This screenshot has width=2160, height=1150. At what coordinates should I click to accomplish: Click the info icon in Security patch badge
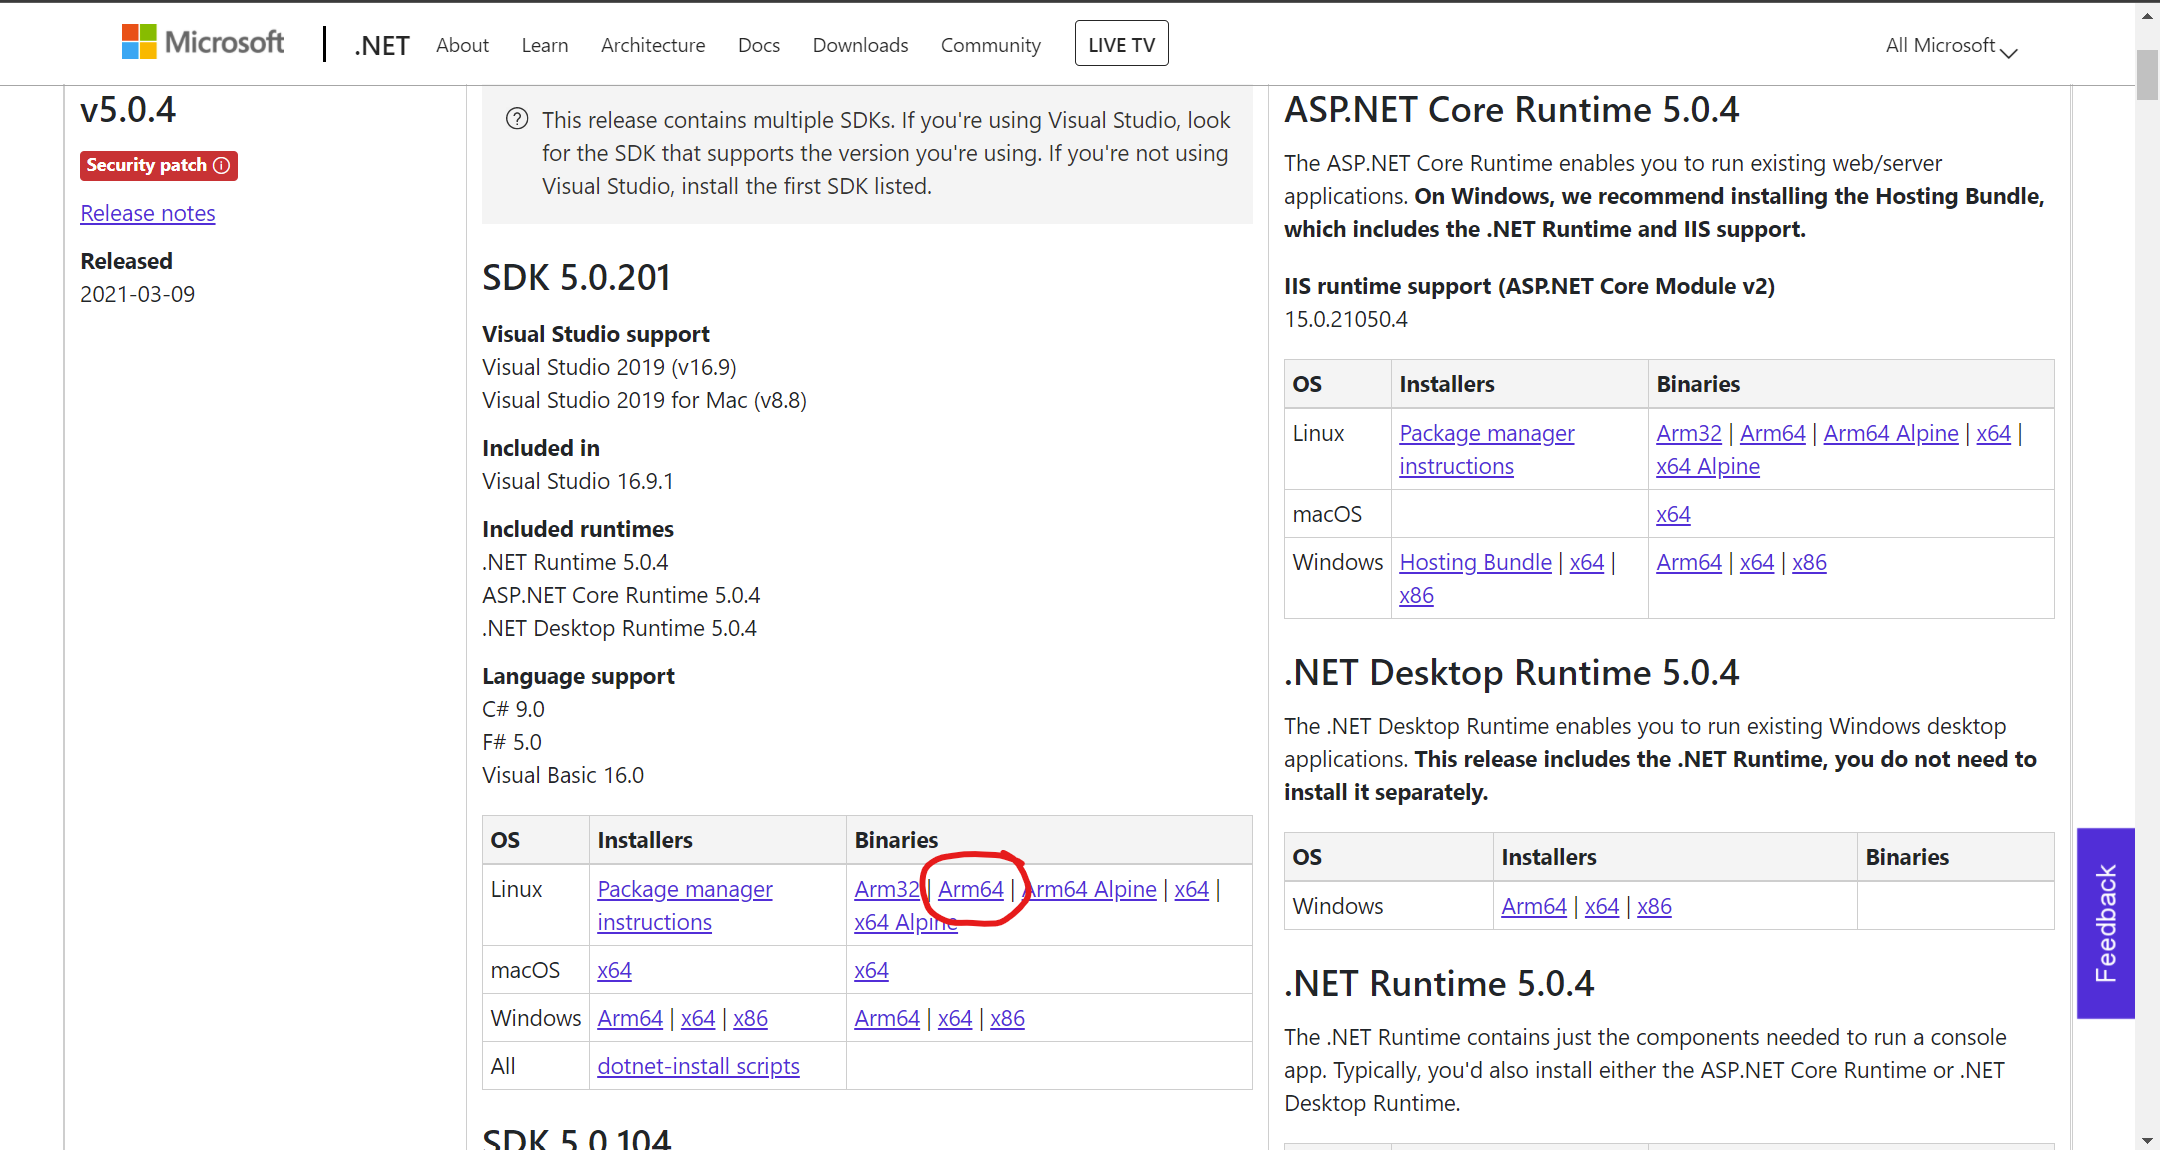tap(222, 165)
